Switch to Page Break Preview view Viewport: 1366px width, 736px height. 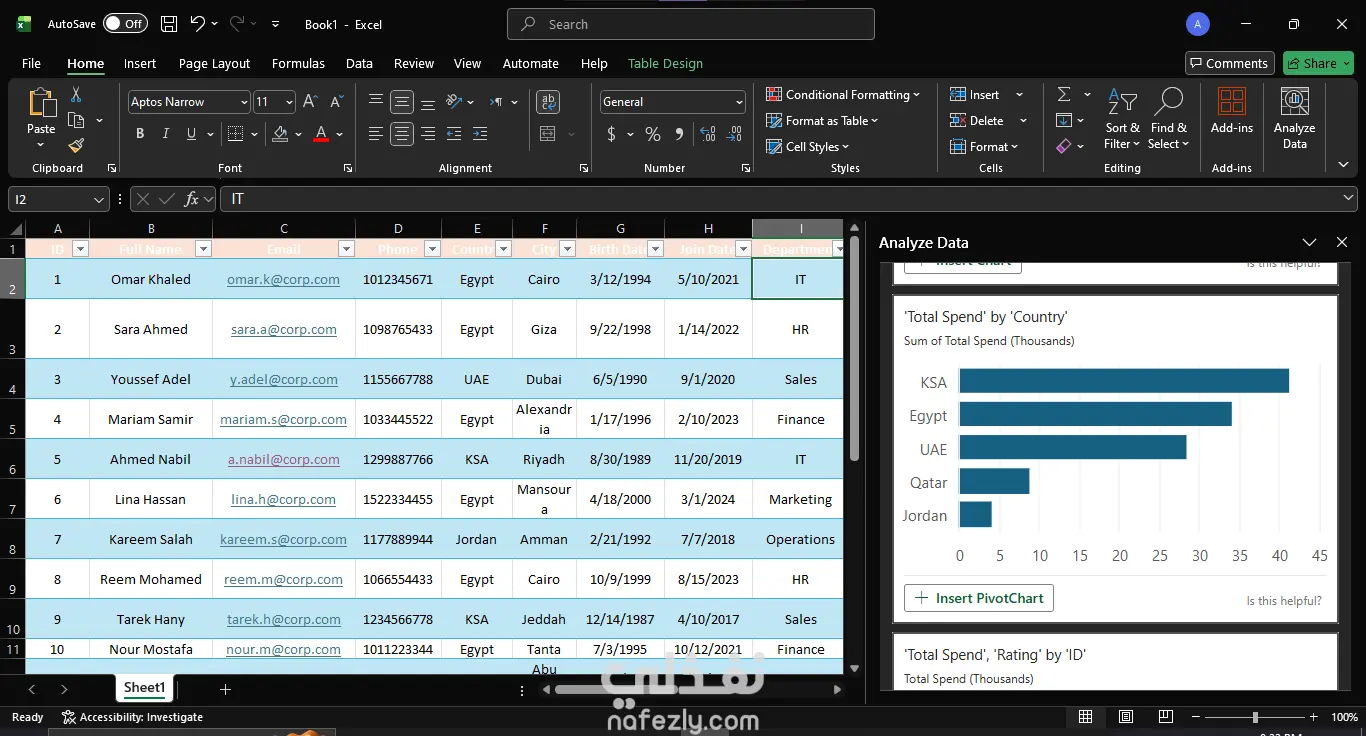pos(1166,717)
